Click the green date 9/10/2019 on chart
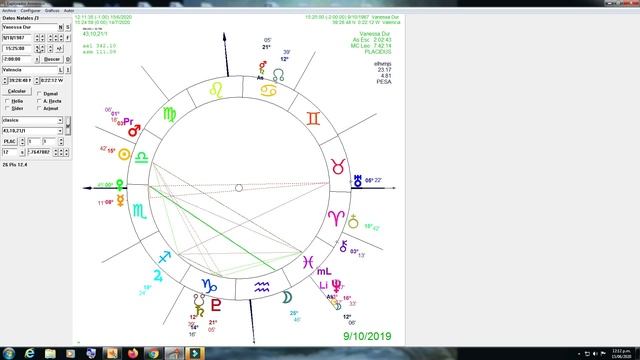The height and width of the screenshot is (360, 640). coord(367,336)
